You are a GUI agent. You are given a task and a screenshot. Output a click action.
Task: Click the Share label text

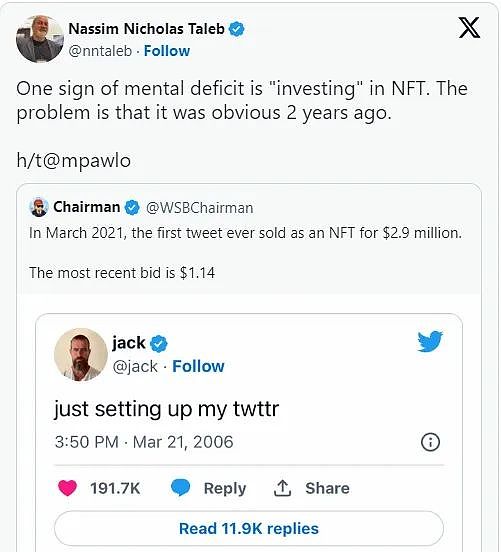coord(327,488)
